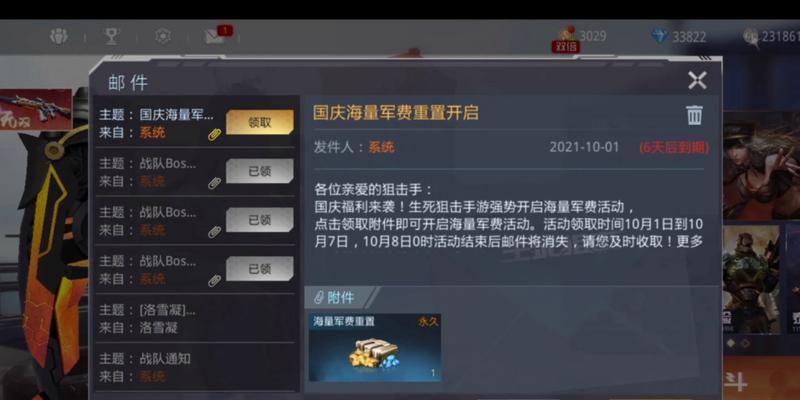Close the 邮件 dialog with the X
Viewport: 800px width, 400px height.
click(697, 80)
